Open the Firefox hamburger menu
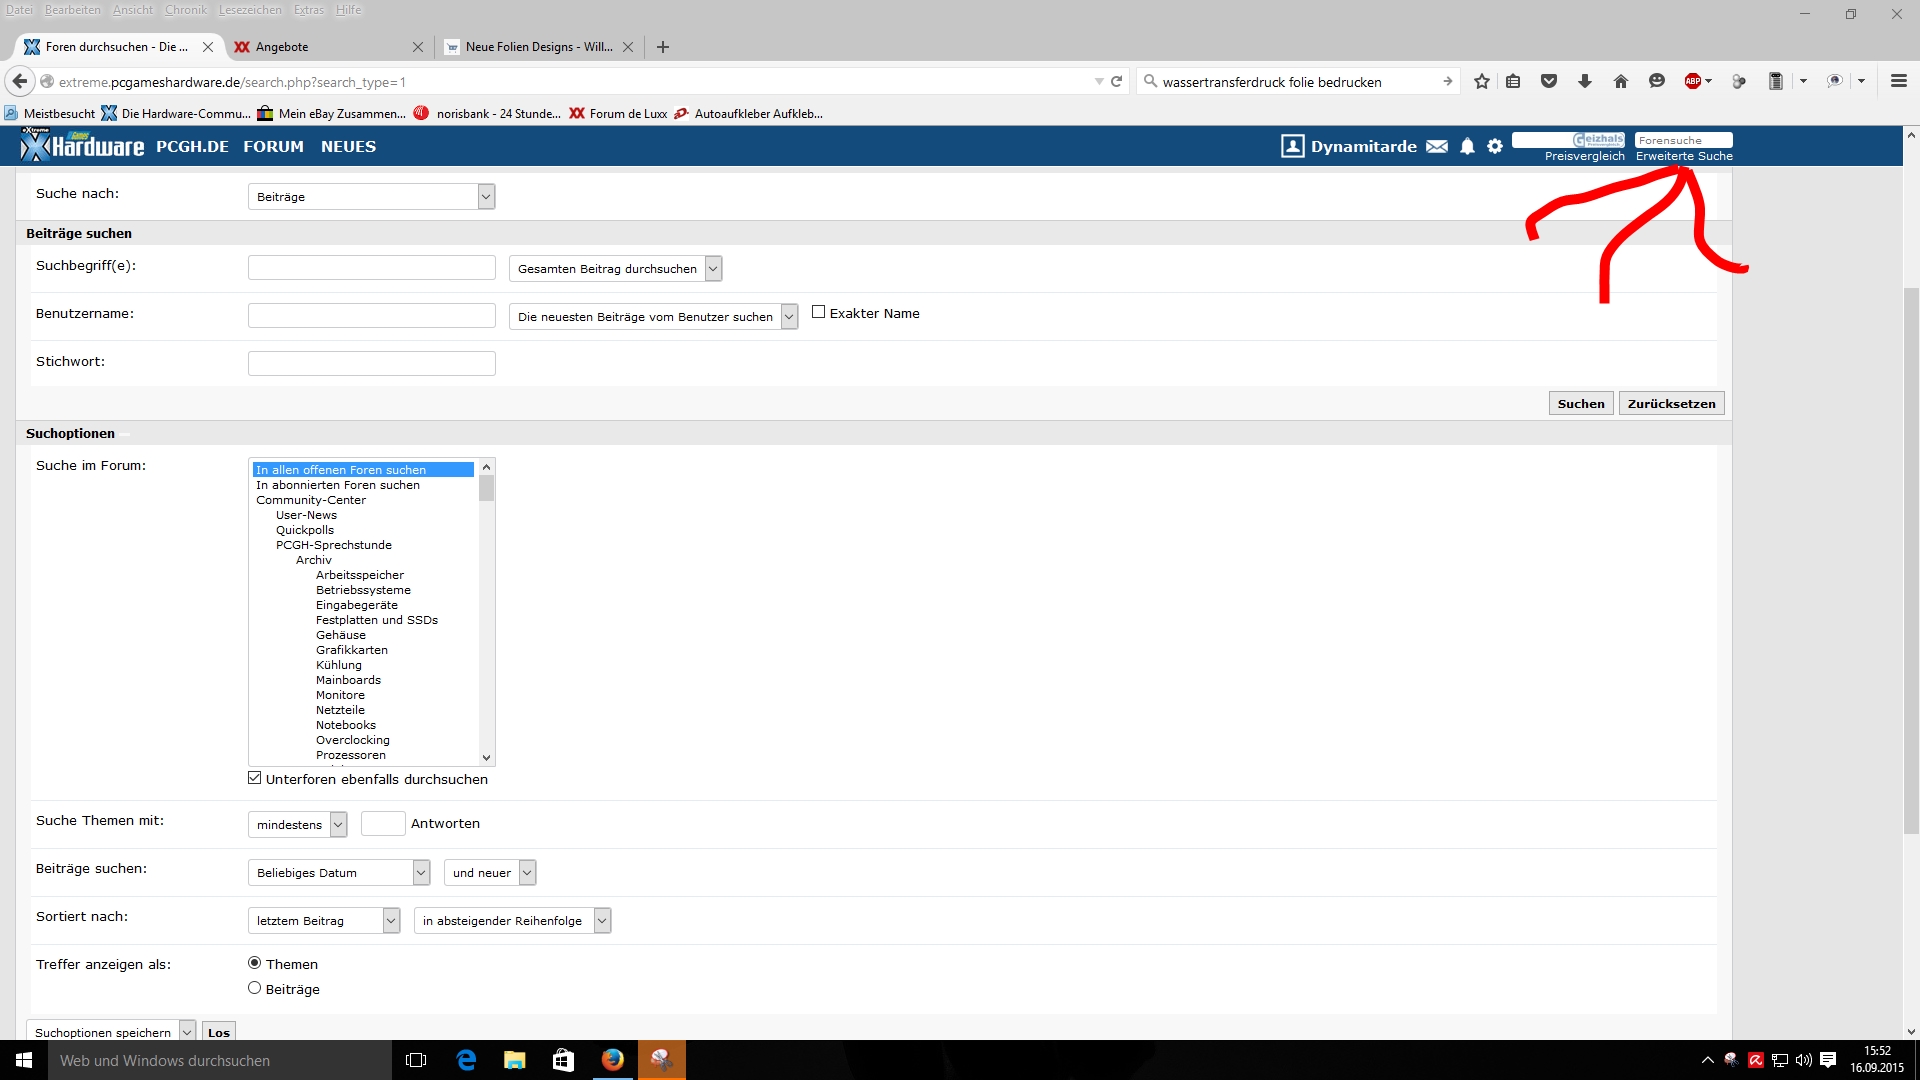This screenshot has height=1080, width=1920. point(1899,82)
